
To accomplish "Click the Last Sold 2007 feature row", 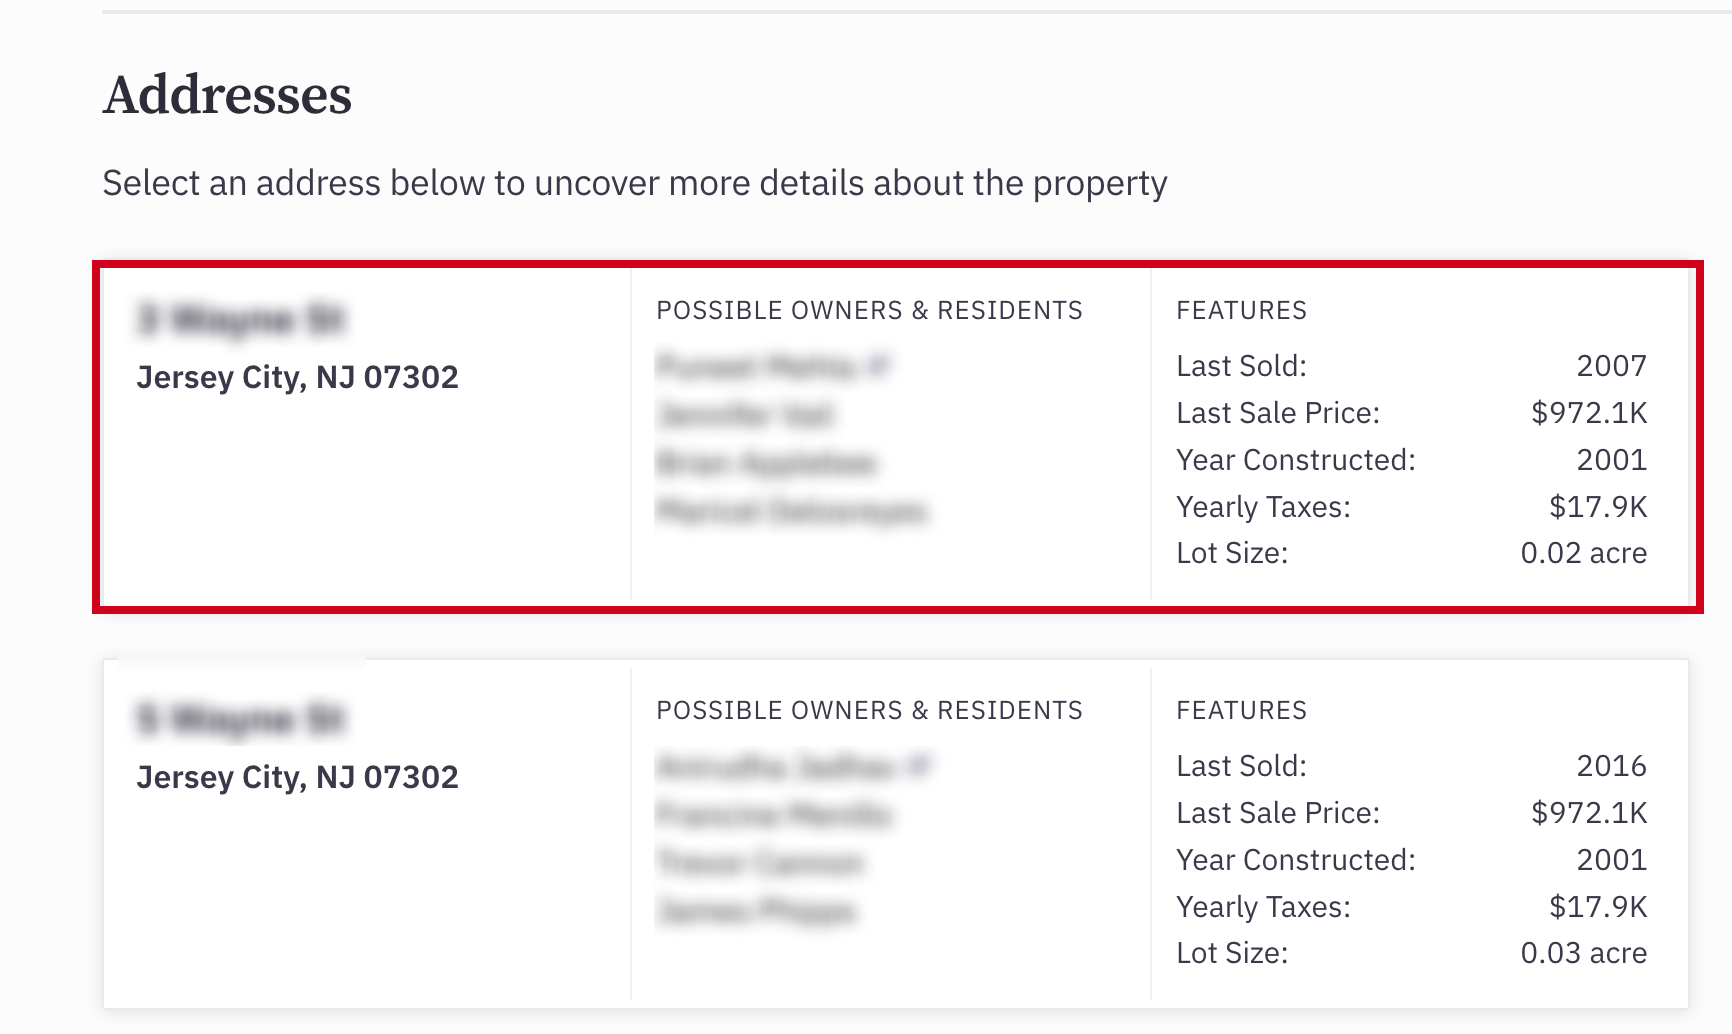I will click(x=1411, y=366).
